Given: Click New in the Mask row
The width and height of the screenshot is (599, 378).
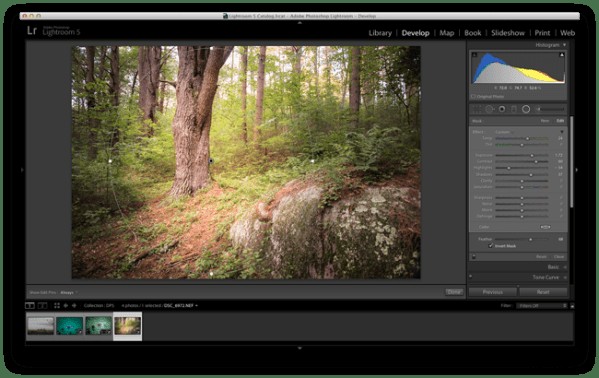Looking at the screenshot, I should click(545, 121).
